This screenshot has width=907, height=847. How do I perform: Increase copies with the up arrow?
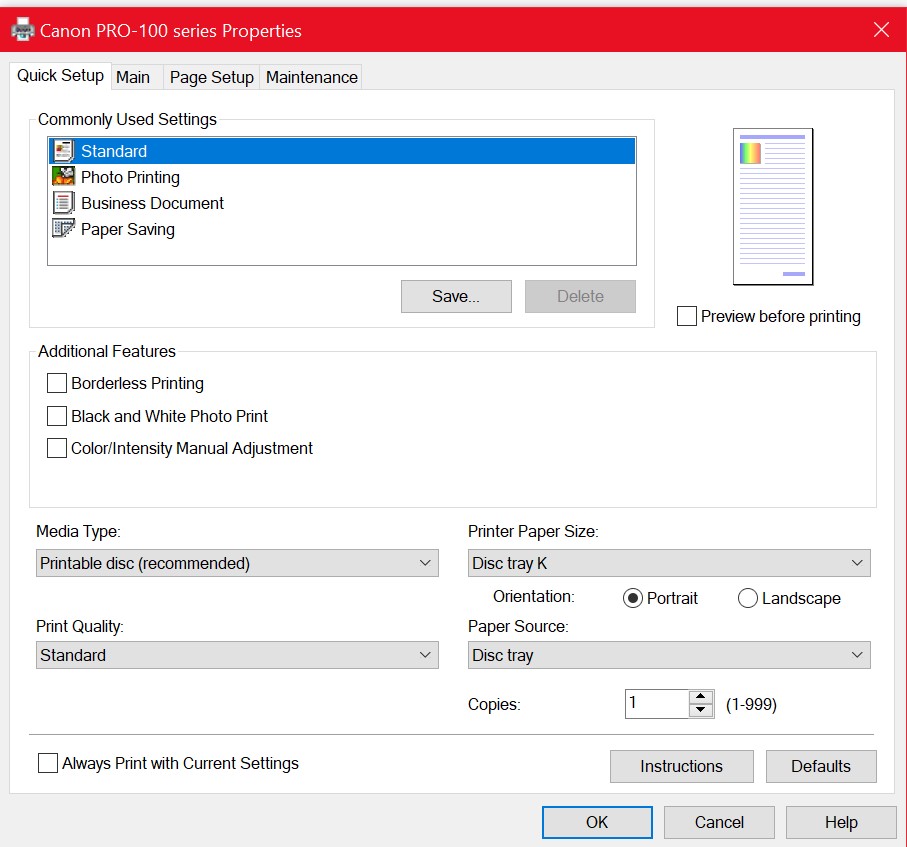click(701, 697)
